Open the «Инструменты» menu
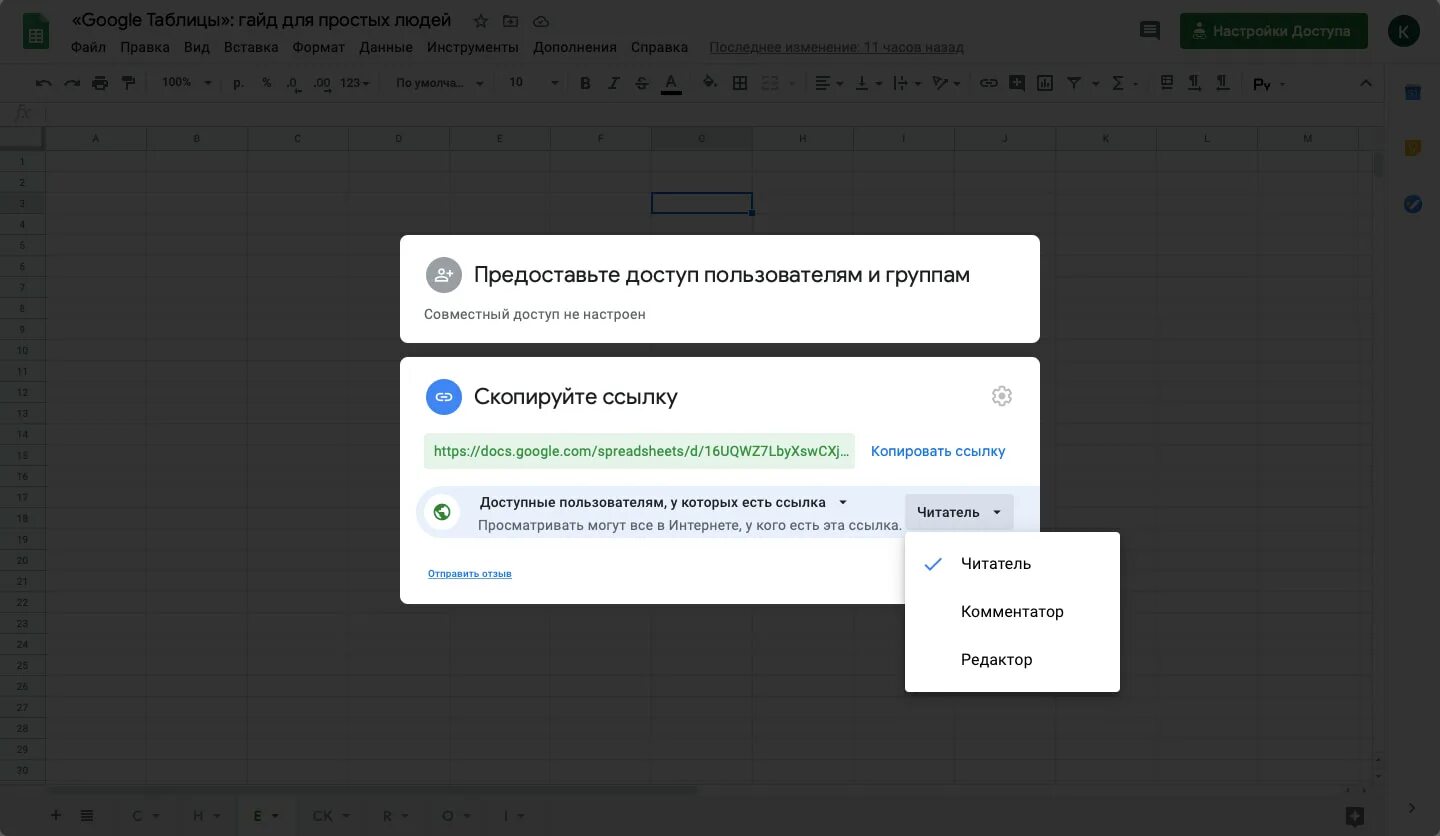1440x836 pixels. [x=473, y=47]
